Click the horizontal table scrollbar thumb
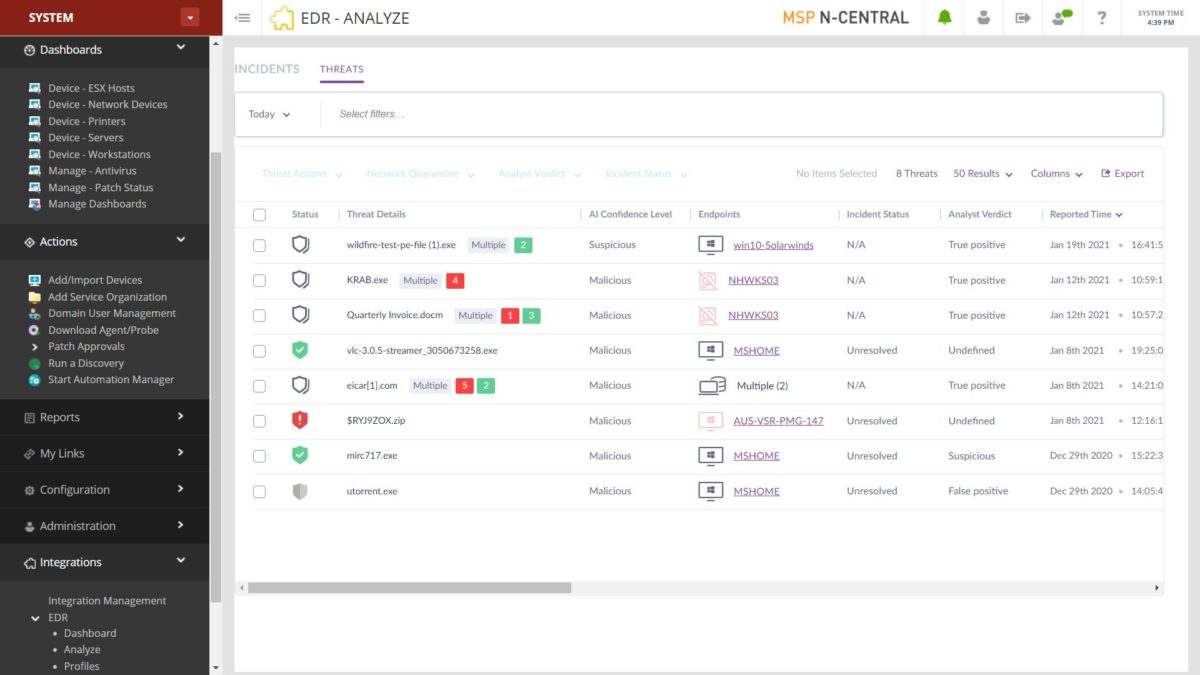Viewport: 1200px width, 675px height. tap(409, 588)
